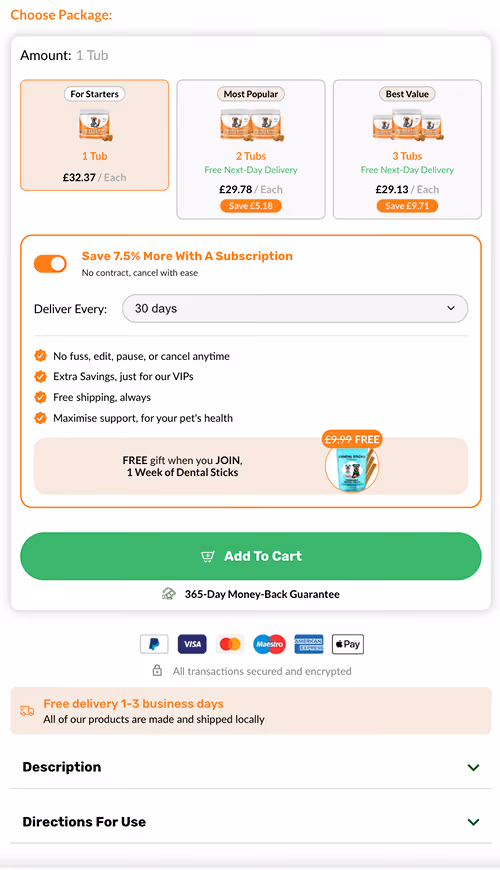Select the 2 Tubs Most Popular package
The image size is (500, 870).
(x=251, y=149)
